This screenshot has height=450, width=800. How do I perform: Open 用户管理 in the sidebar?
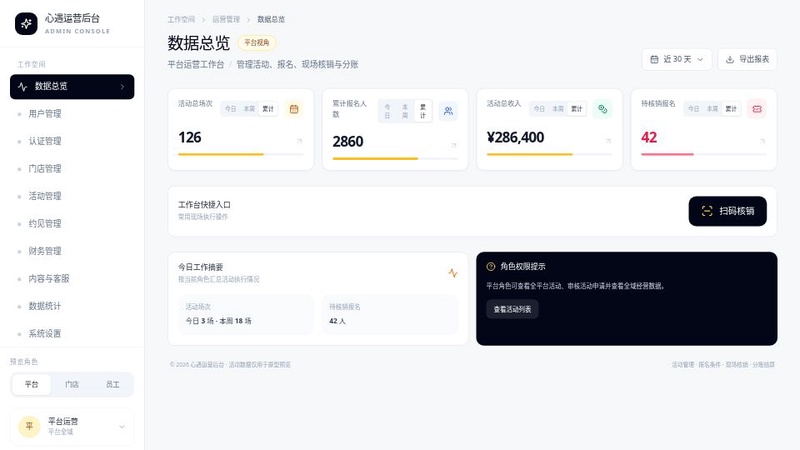click(x=72, y=114)
